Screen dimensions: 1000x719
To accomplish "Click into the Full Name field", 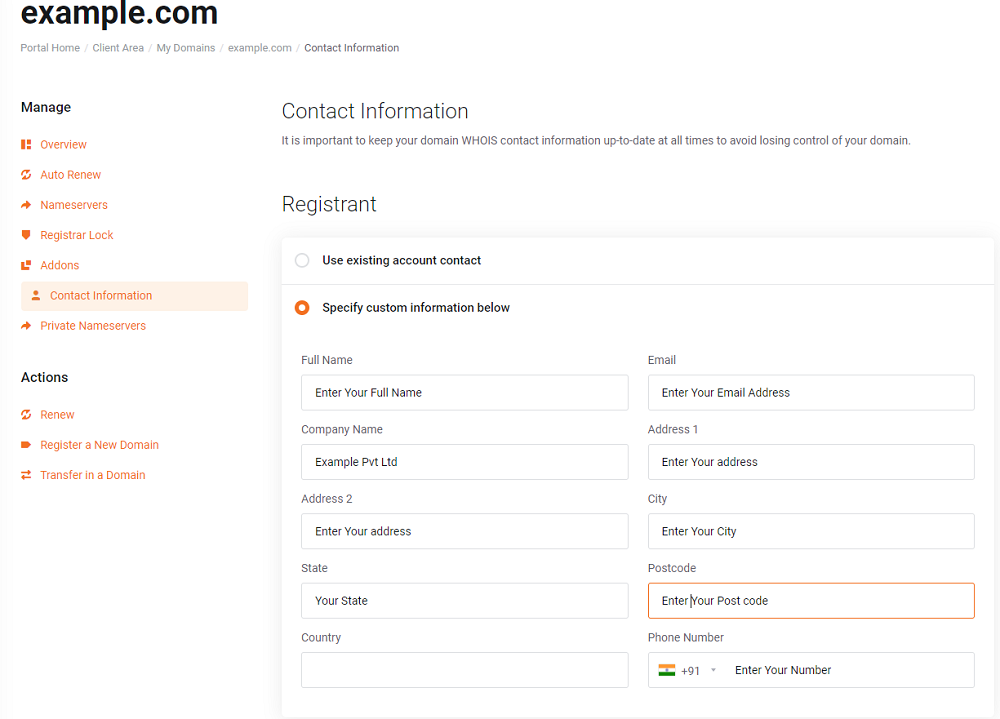I will tap(464, 393).
